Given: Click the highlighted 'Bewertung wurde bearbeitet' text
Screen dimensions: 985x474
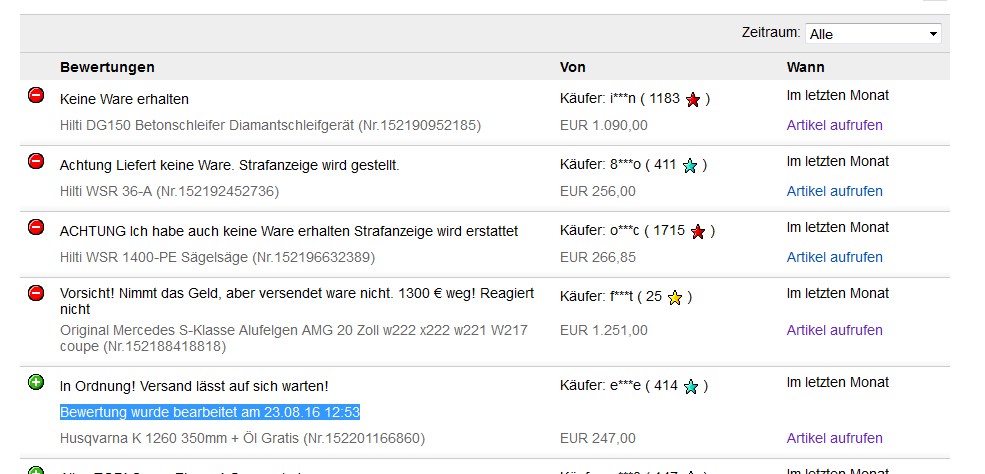Looking at the screenshot, I should point(210,412).
